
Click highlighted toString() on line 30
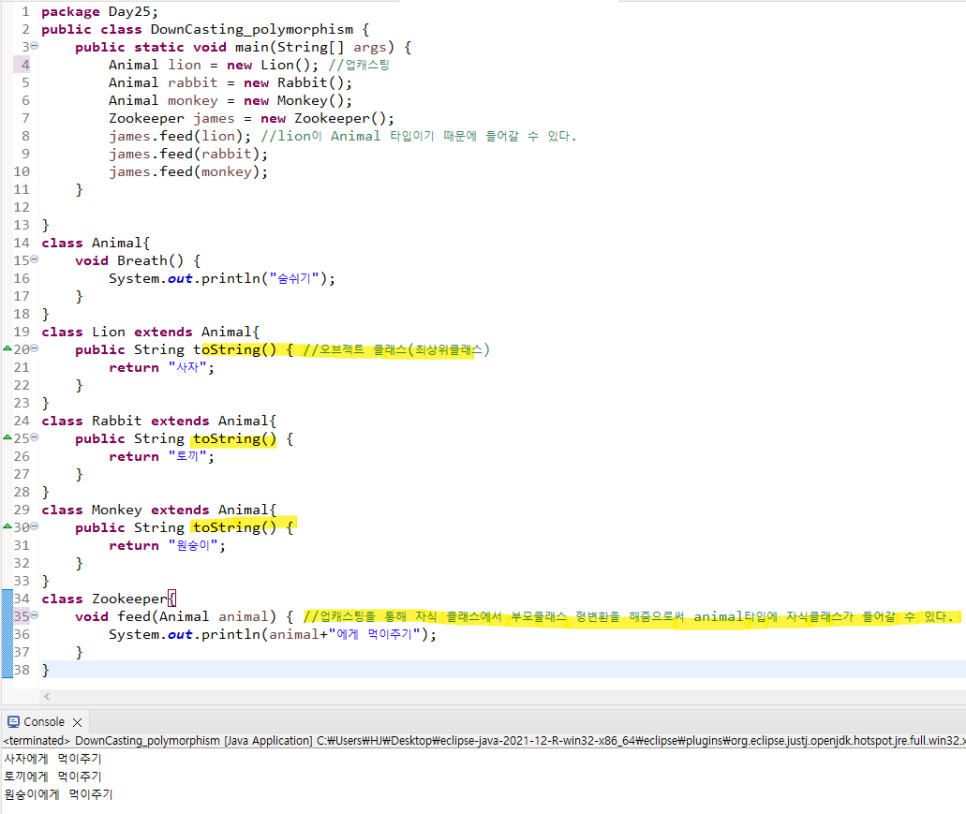(235, 527)
